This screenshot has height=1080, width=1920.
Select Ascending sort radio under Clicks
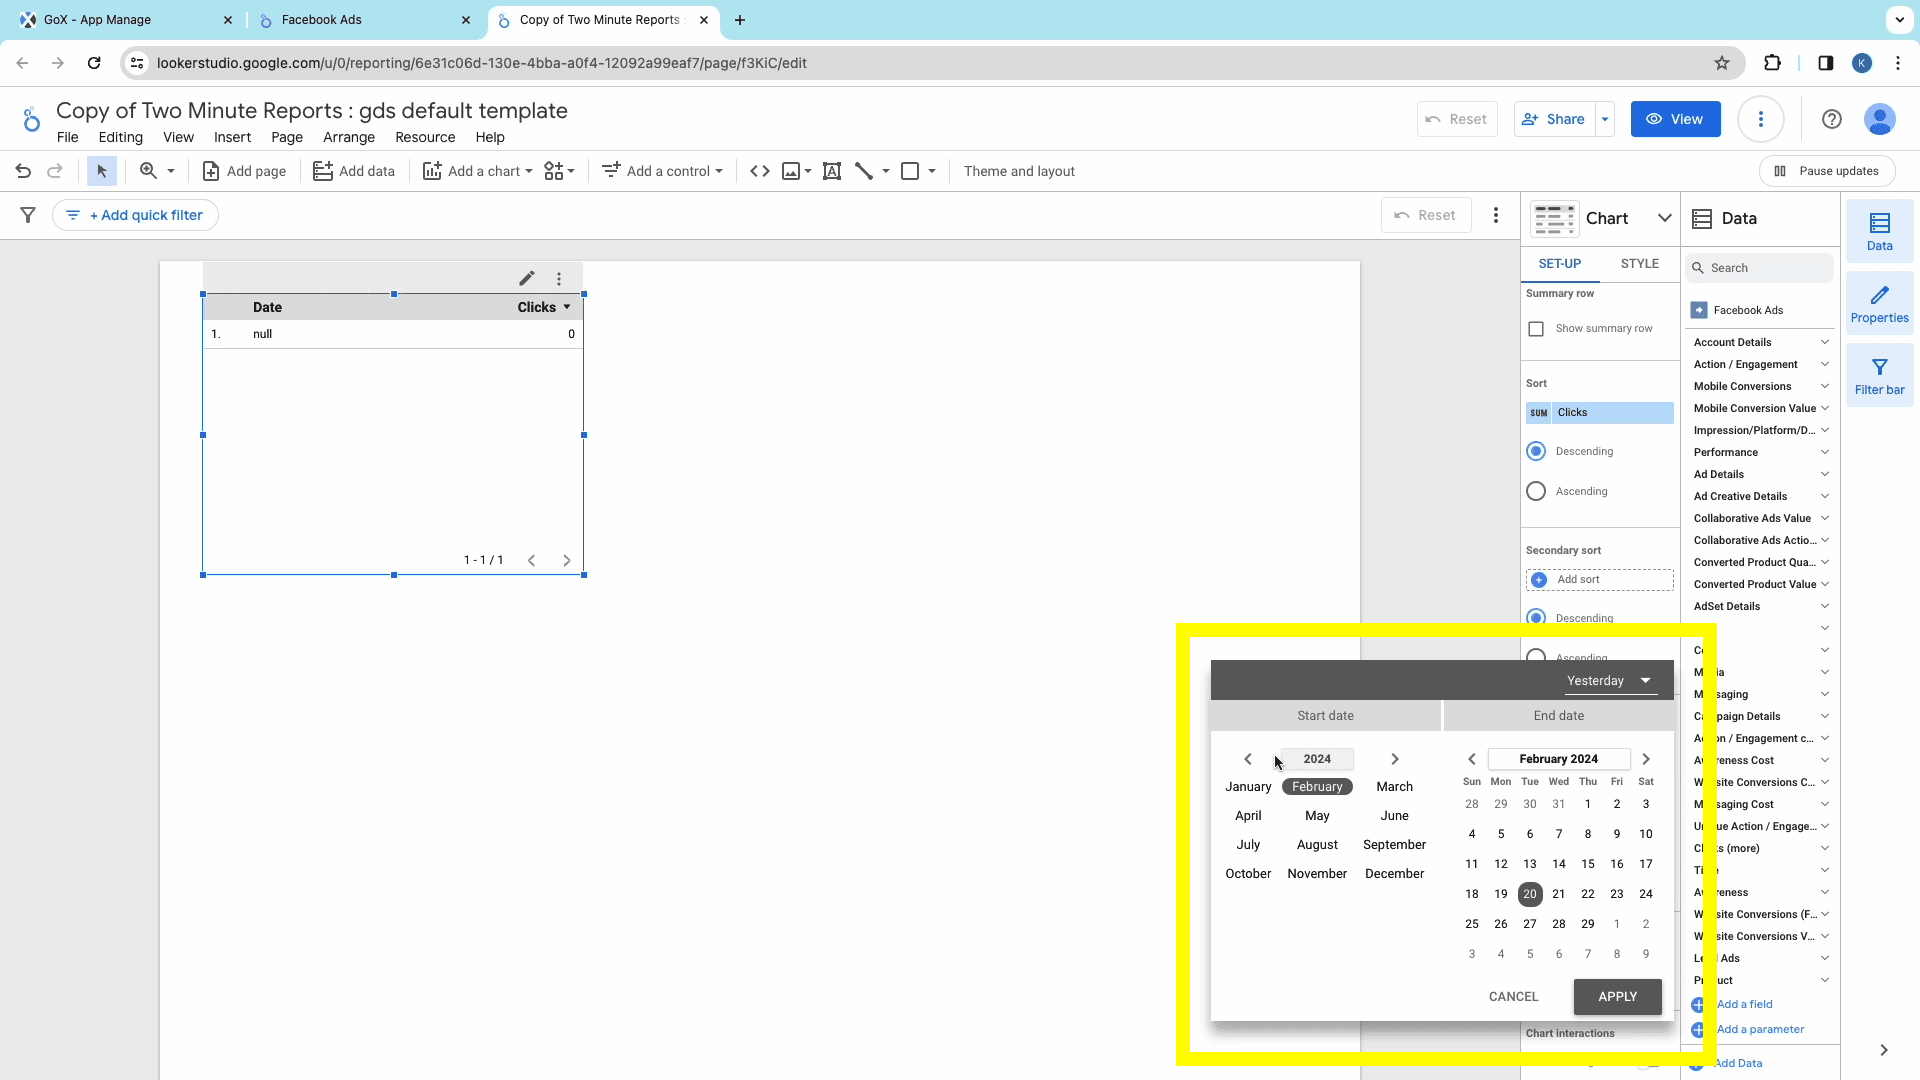[1536, 491]
